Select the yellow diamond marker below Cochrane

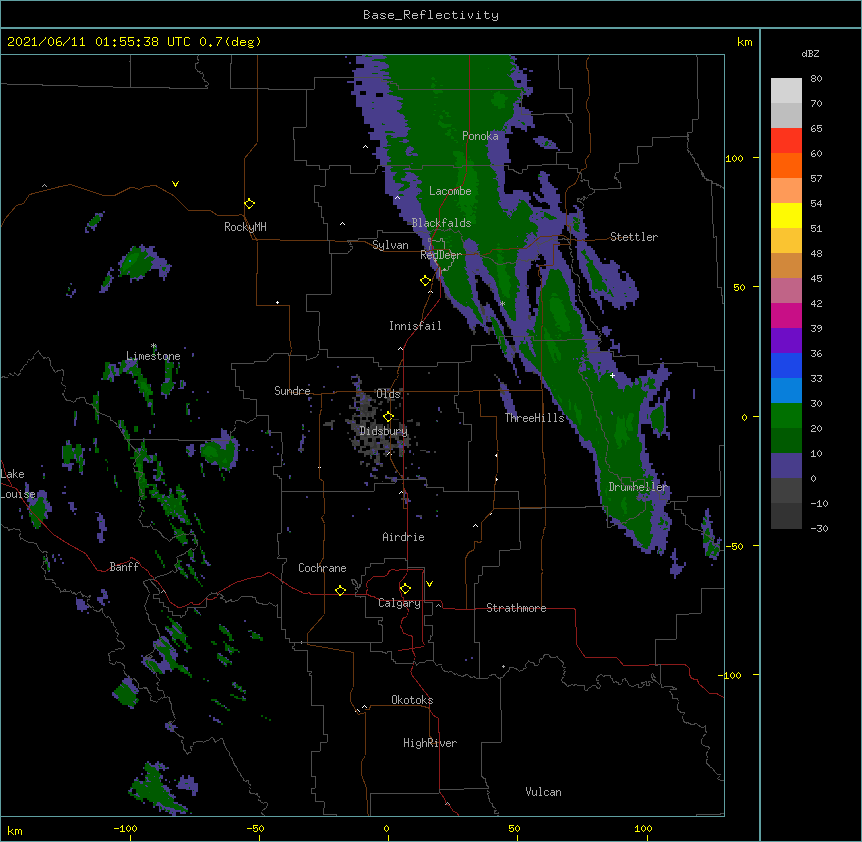pos(340,590)
